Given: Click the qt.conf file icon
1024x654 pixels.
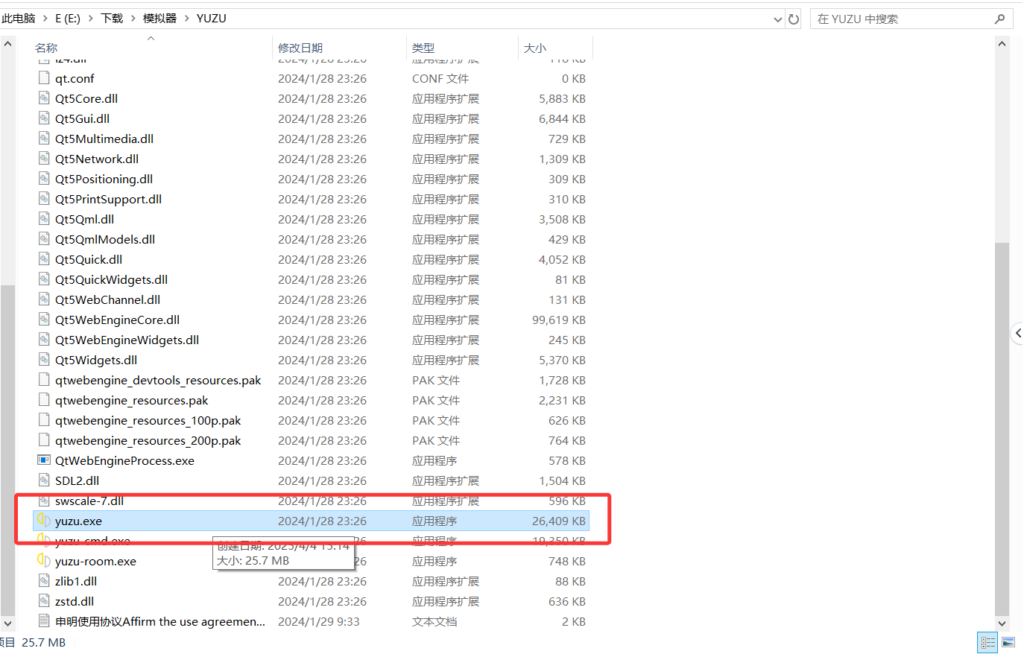Looking at the screenshot, I should 44,78.
